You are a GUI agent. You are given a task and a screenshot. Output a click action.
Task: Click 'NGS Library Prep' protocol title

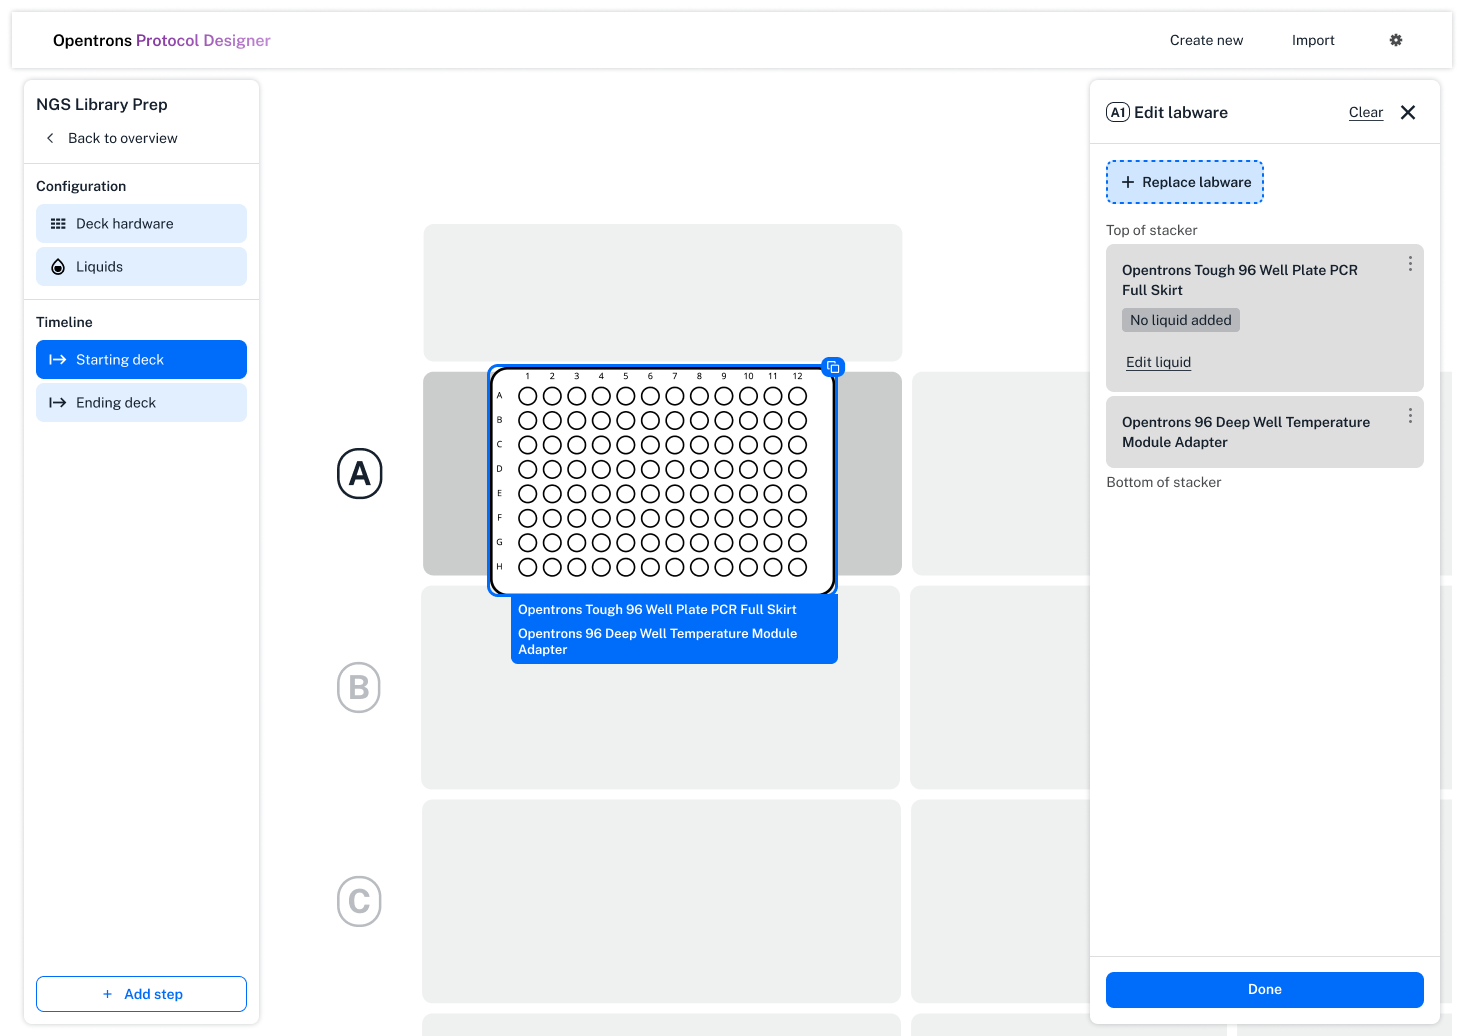coord(102,104)
